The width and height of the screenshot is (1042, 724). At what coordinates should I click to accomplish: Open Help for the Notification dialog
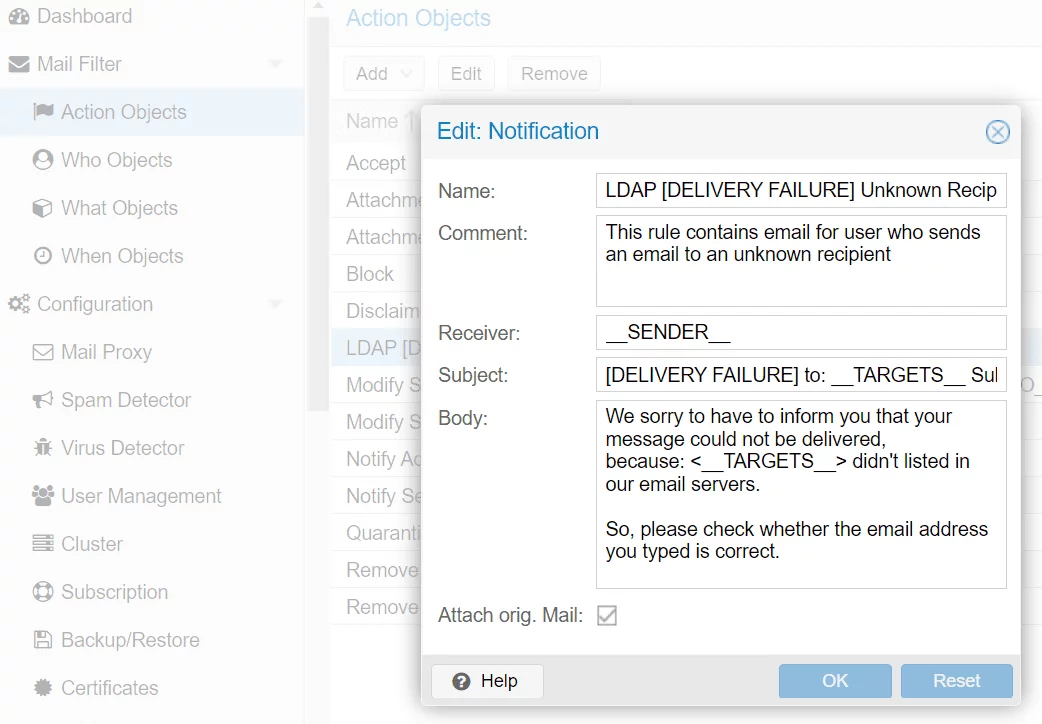coord(487,681)
